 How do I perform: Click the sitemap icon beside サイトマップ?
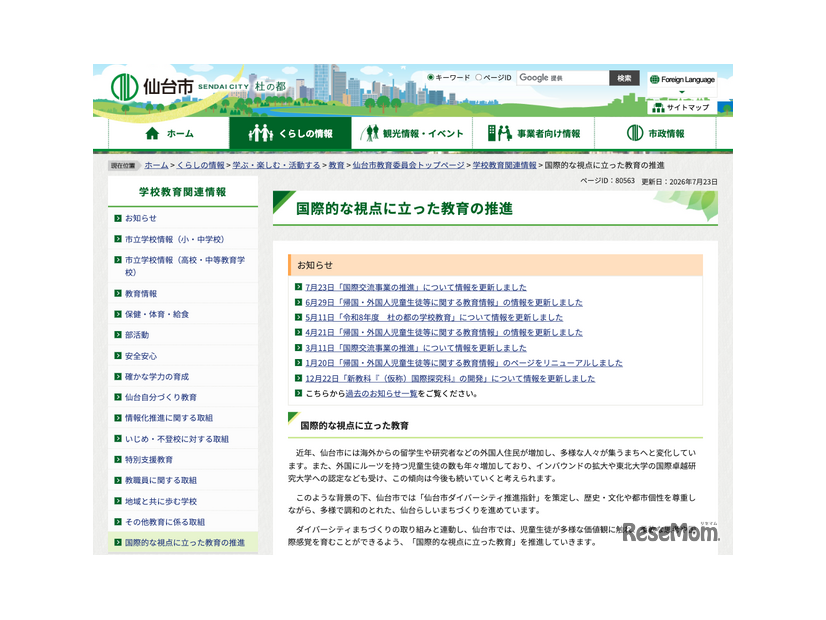658,107
